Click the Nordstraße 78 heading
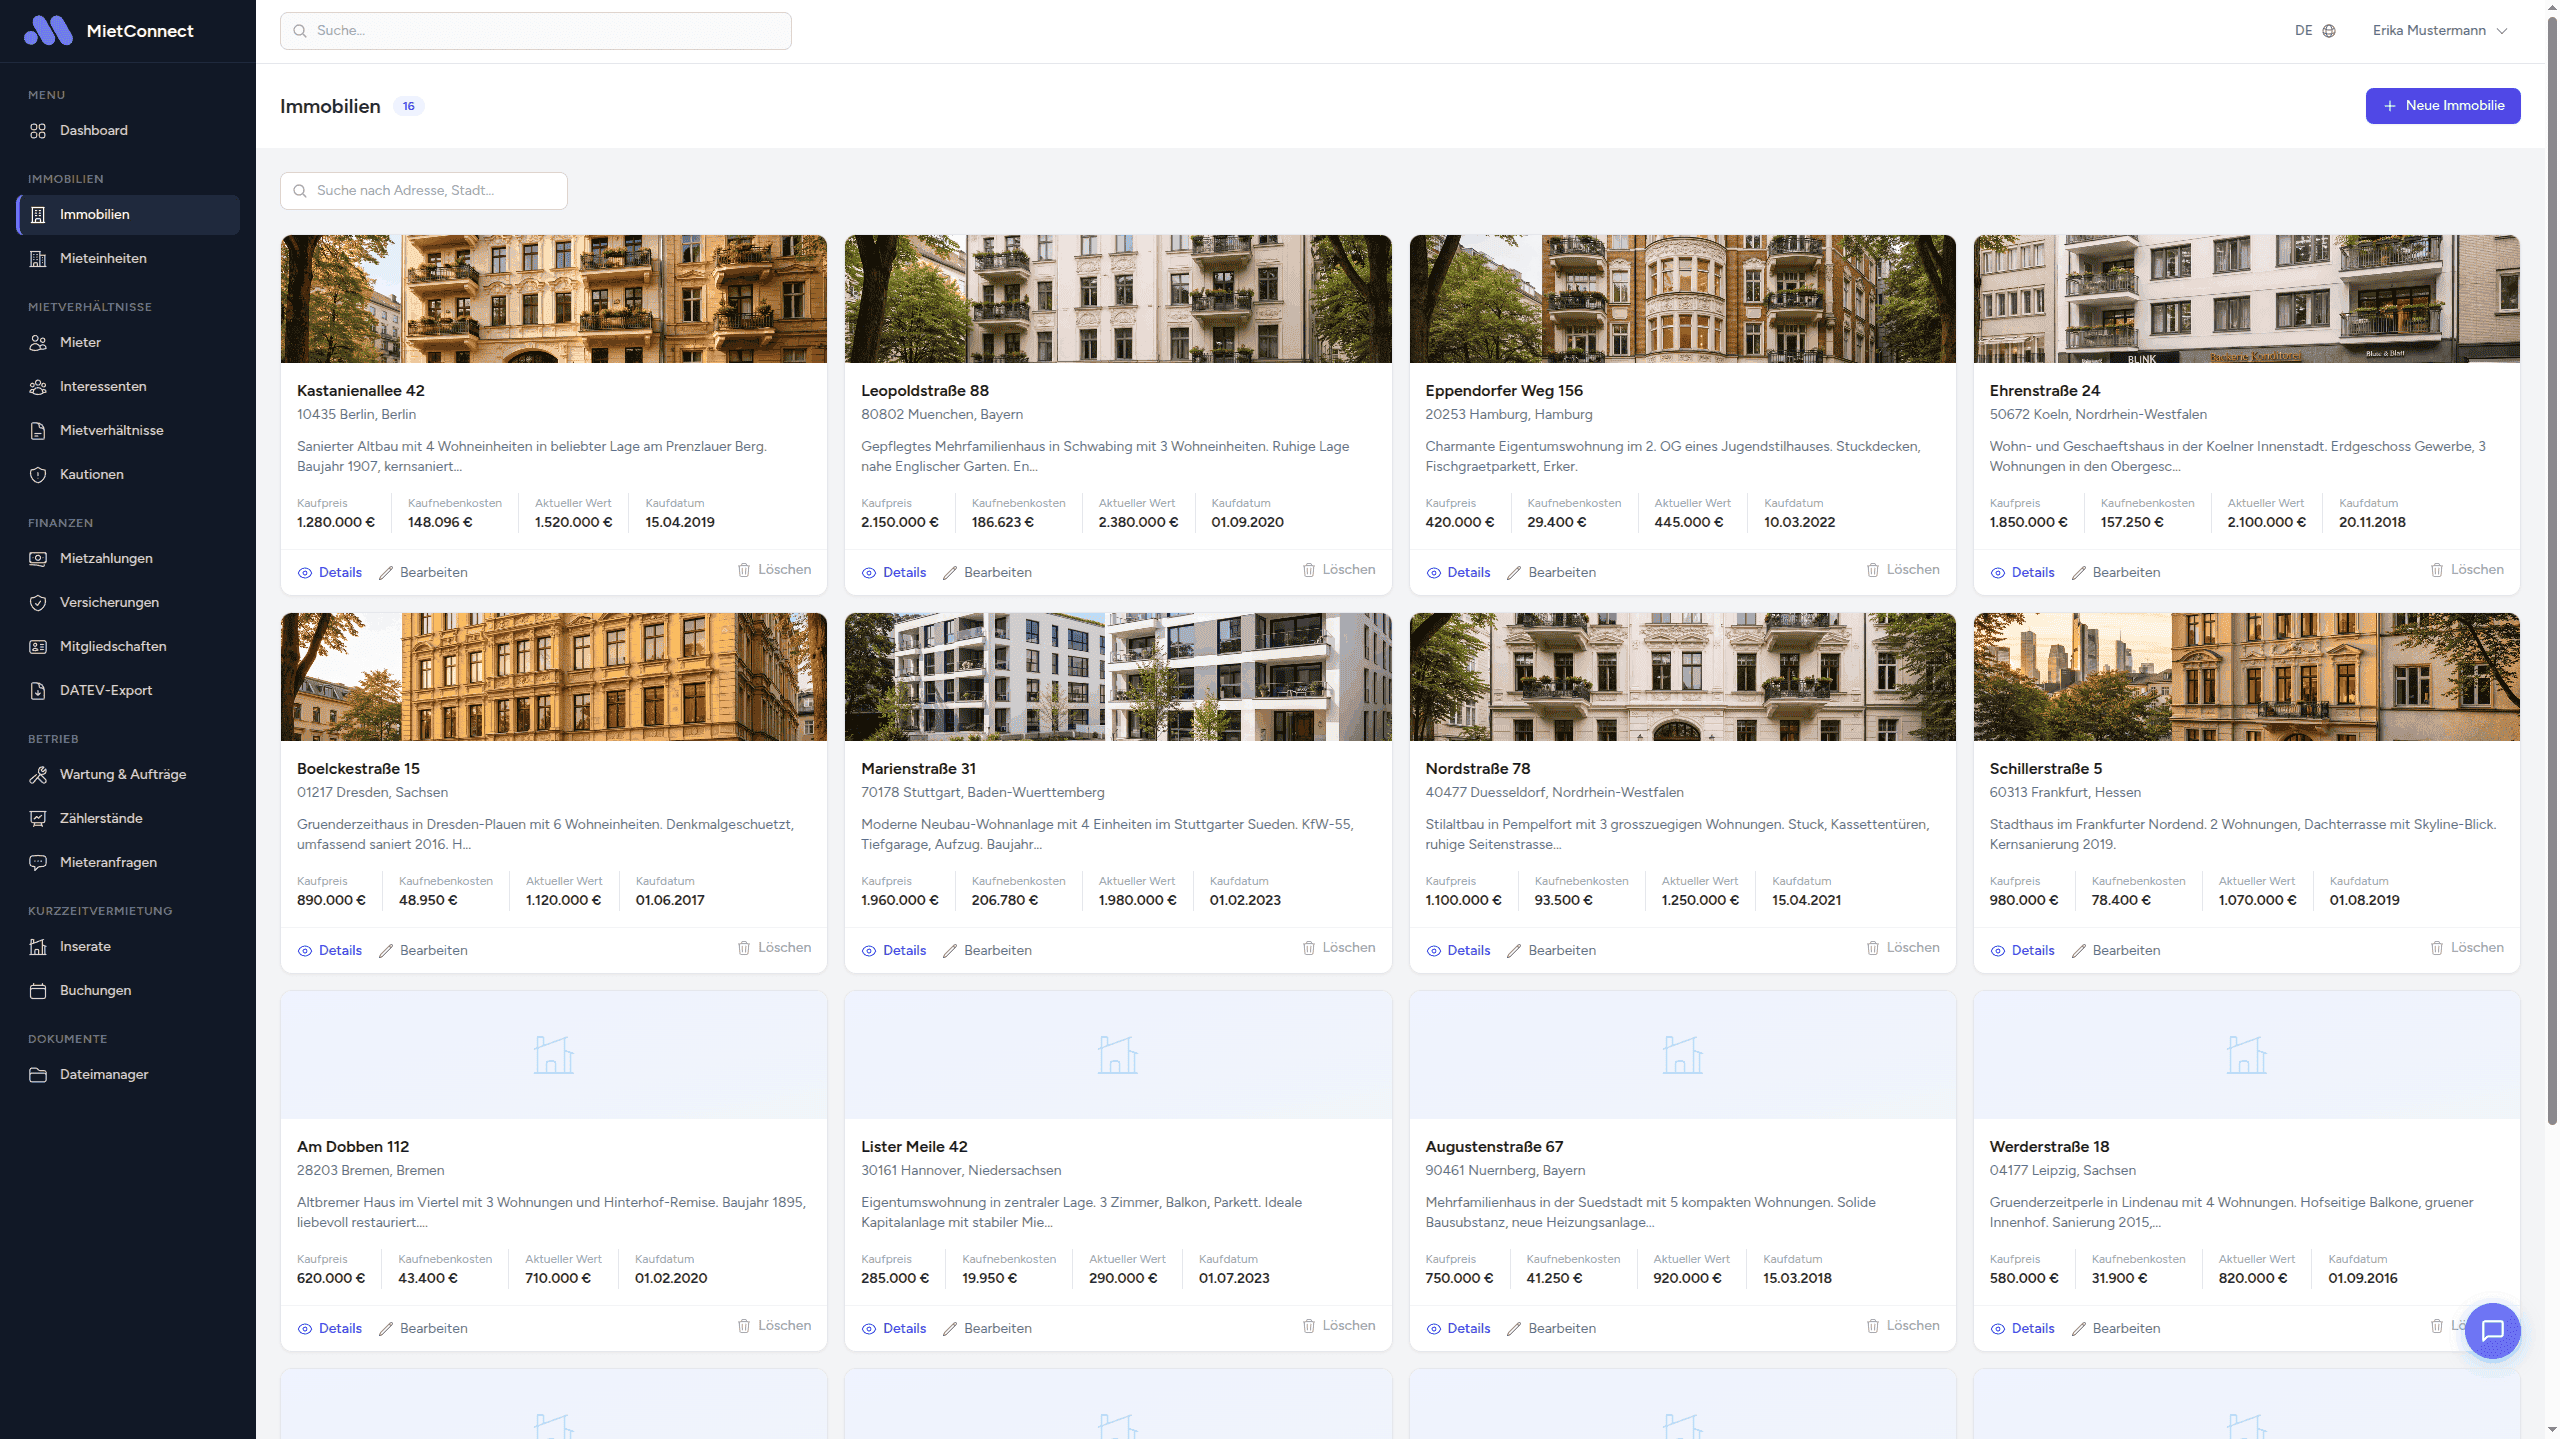The height and width of the screenshot is (1439, 2560). point(1477,769)
